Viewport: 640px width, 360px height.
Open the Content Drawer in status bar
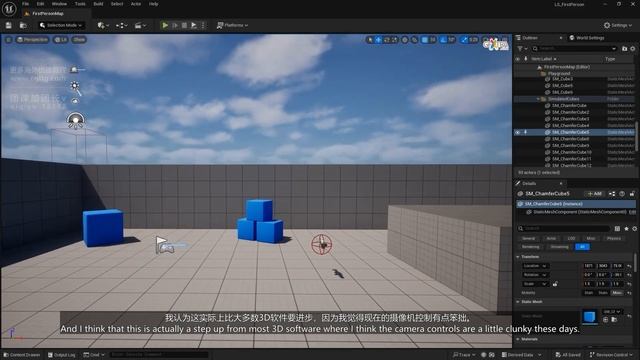pos(22,355)
